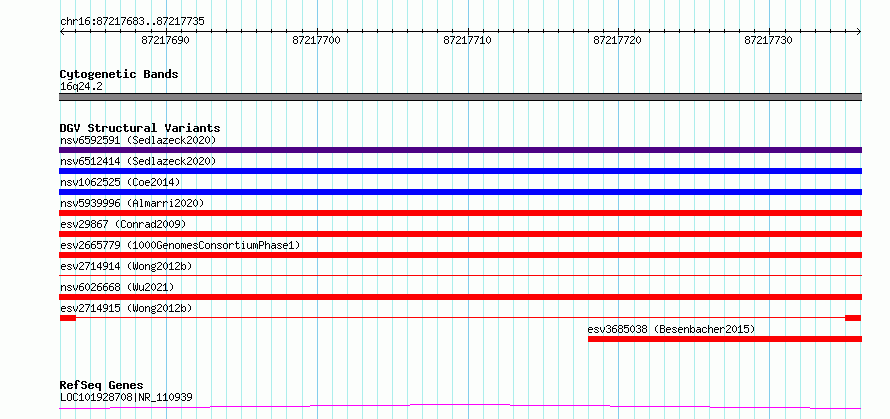Click ruler position 87217690
The image size is (890, 419).
click(x=165, y=40)
